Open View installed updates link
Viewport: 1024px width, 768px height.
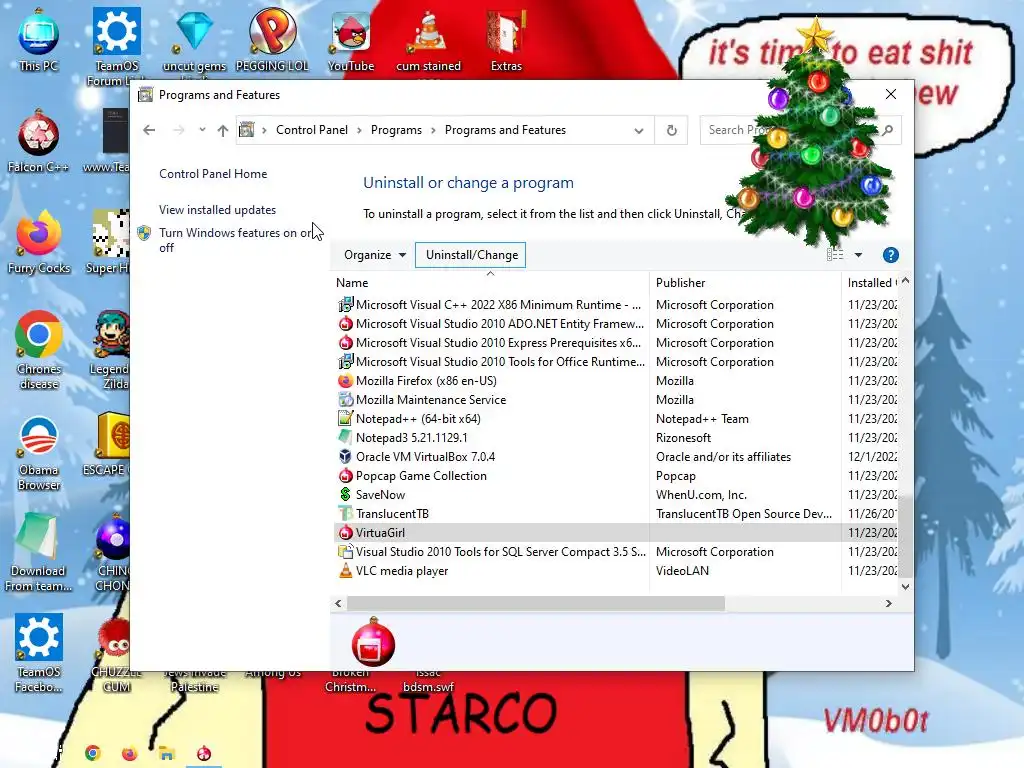click(217, 210)
